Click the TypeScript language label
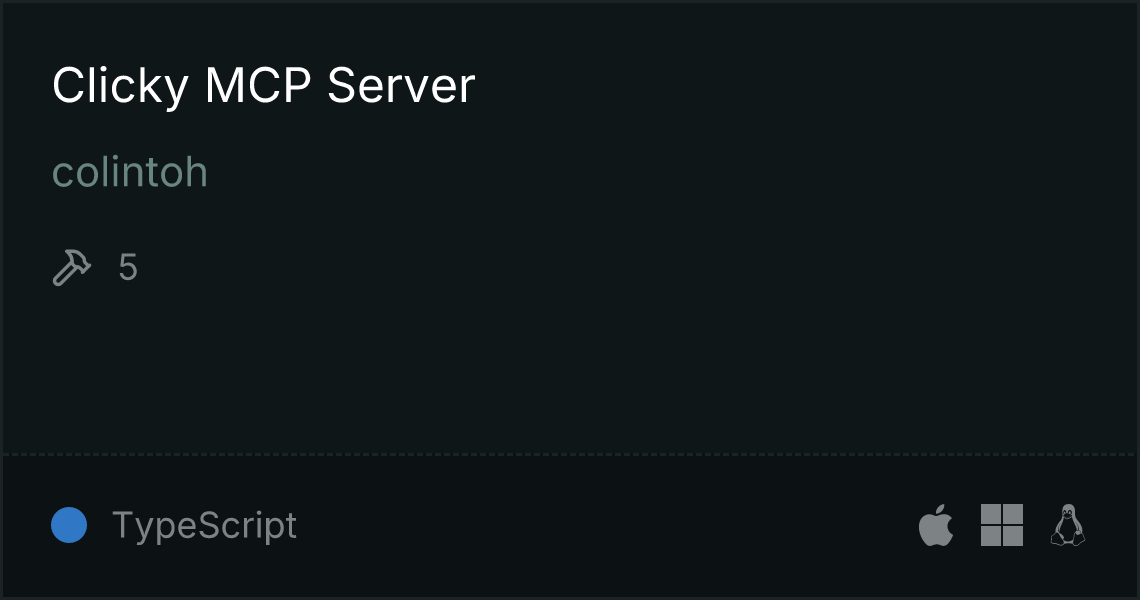The height and width of the screenshot is (600, 1140). (x=204, y=525)
